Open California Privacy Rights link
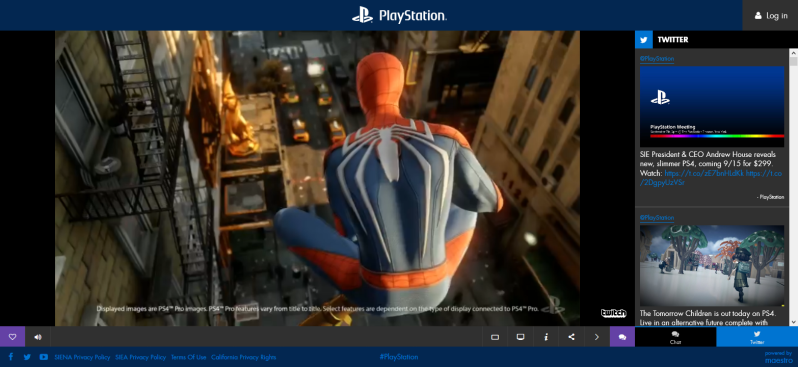 pos(244,357)
